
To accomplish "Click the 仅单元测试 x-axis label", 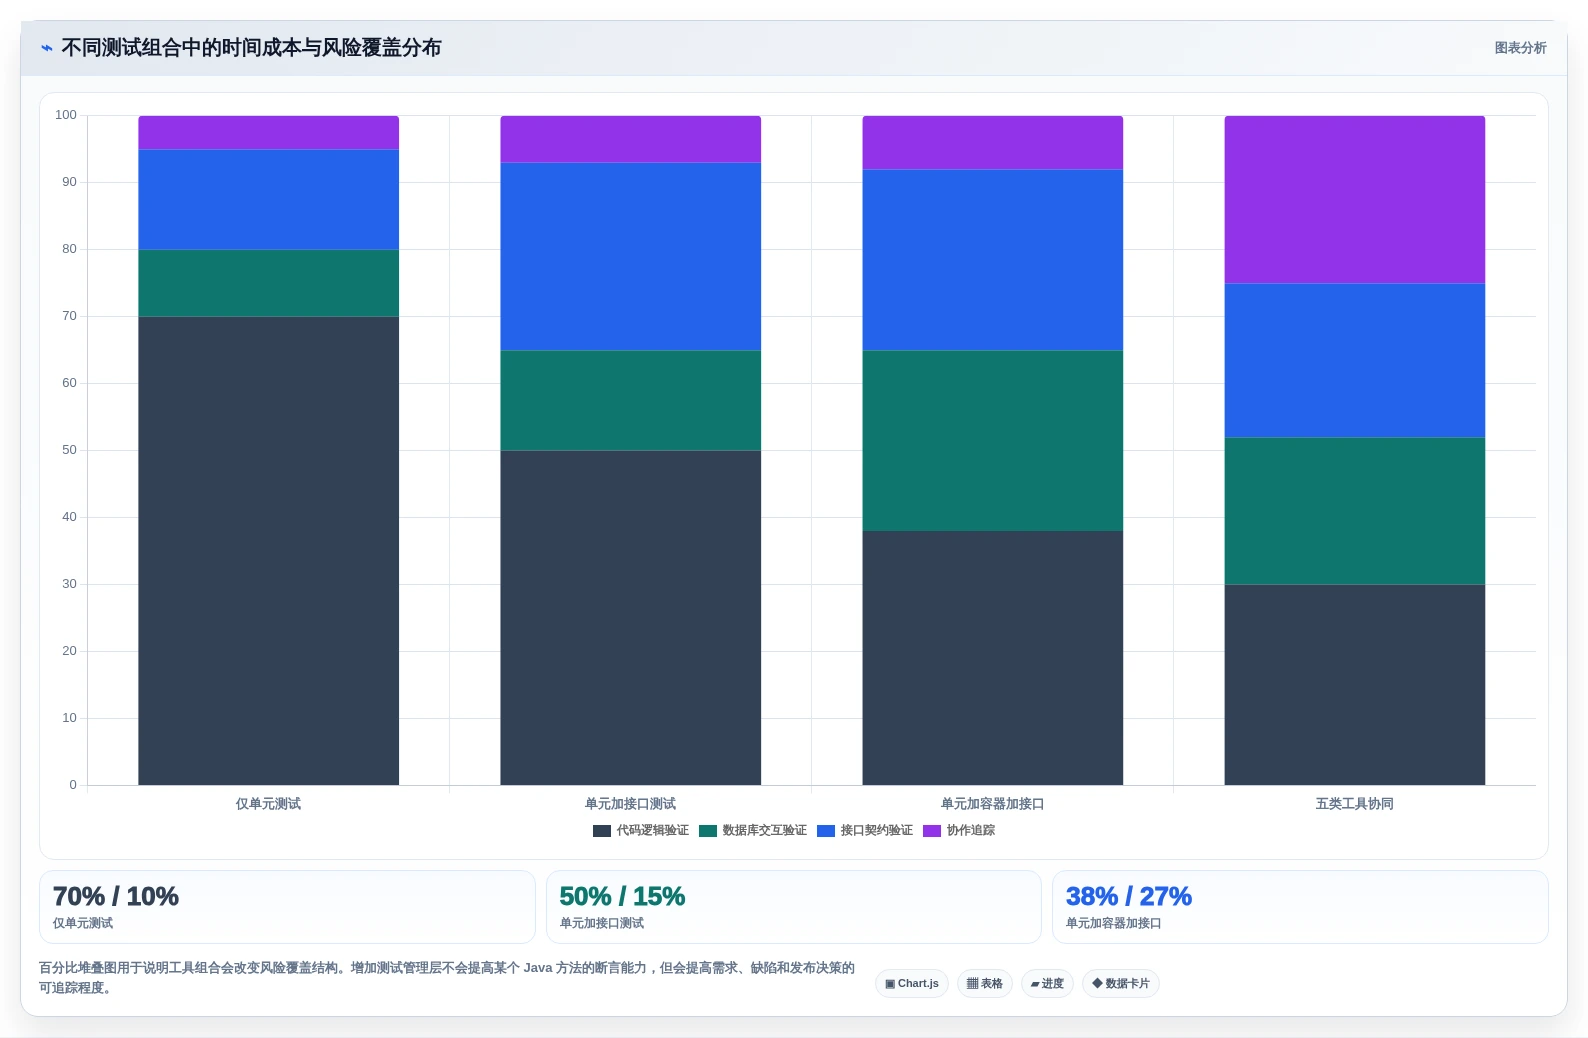I will pyautogui.click(x=268, y=804).
